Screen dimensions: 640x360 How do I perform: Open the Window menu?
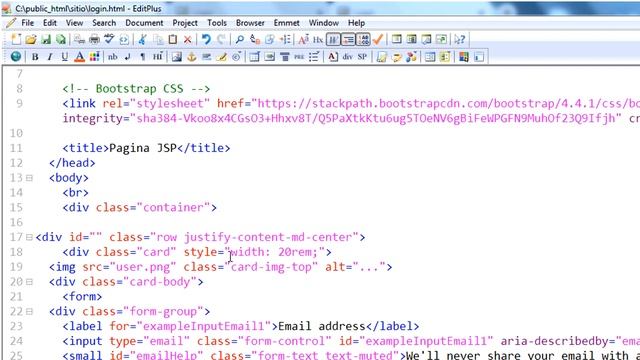pyautogui.click(x=324, y=23)
